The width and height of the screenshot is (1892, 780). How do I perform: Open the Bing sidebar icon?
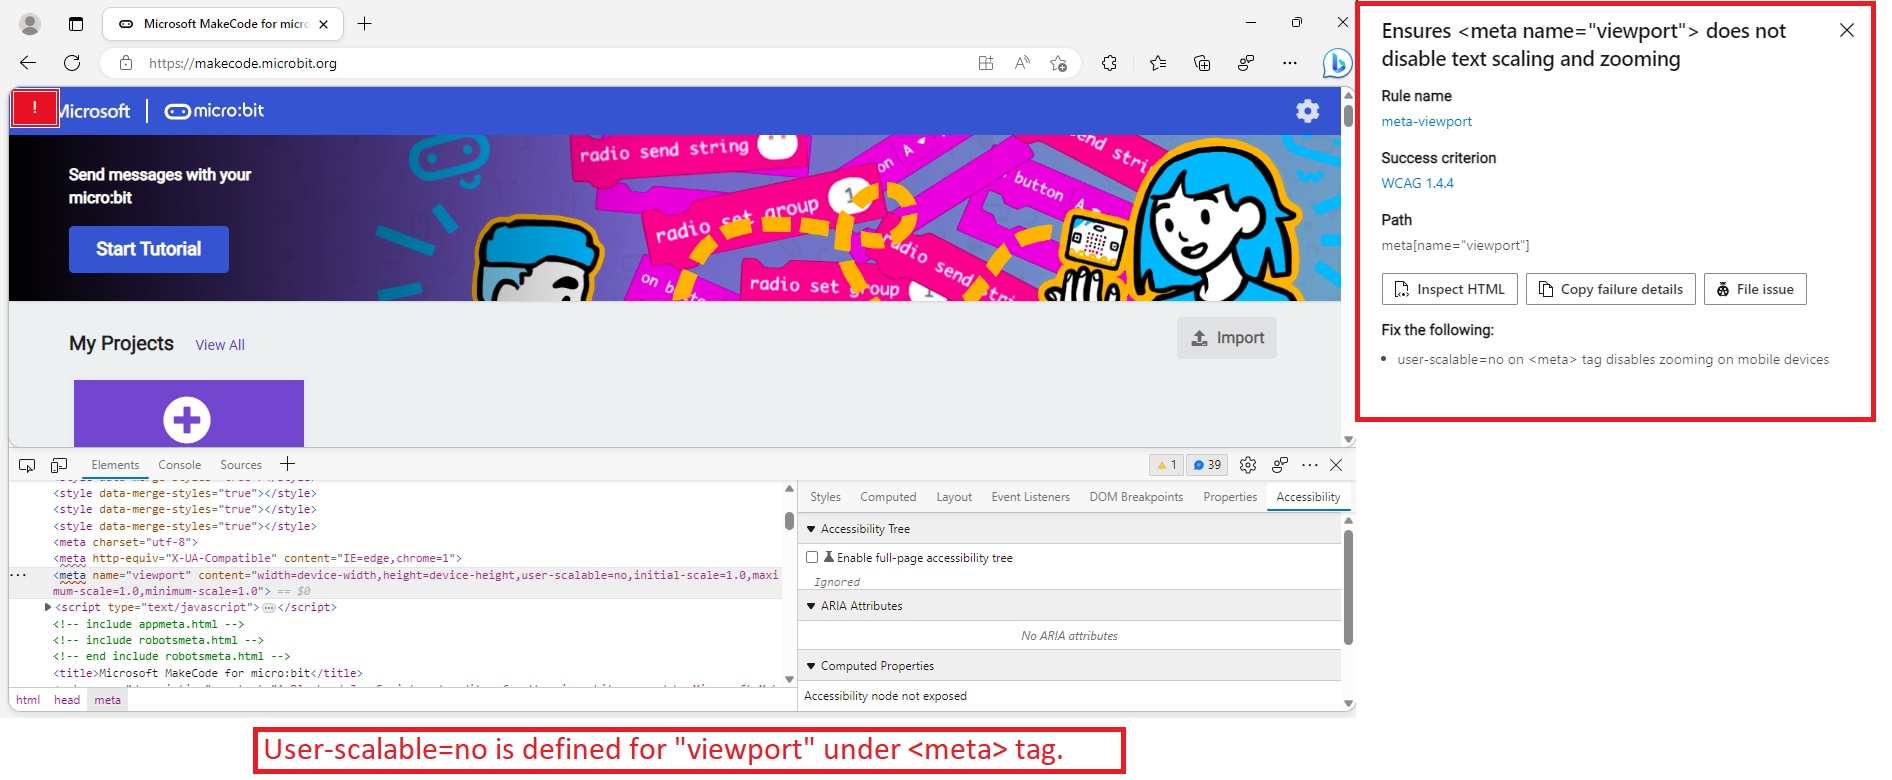[x=1336, y=63]
